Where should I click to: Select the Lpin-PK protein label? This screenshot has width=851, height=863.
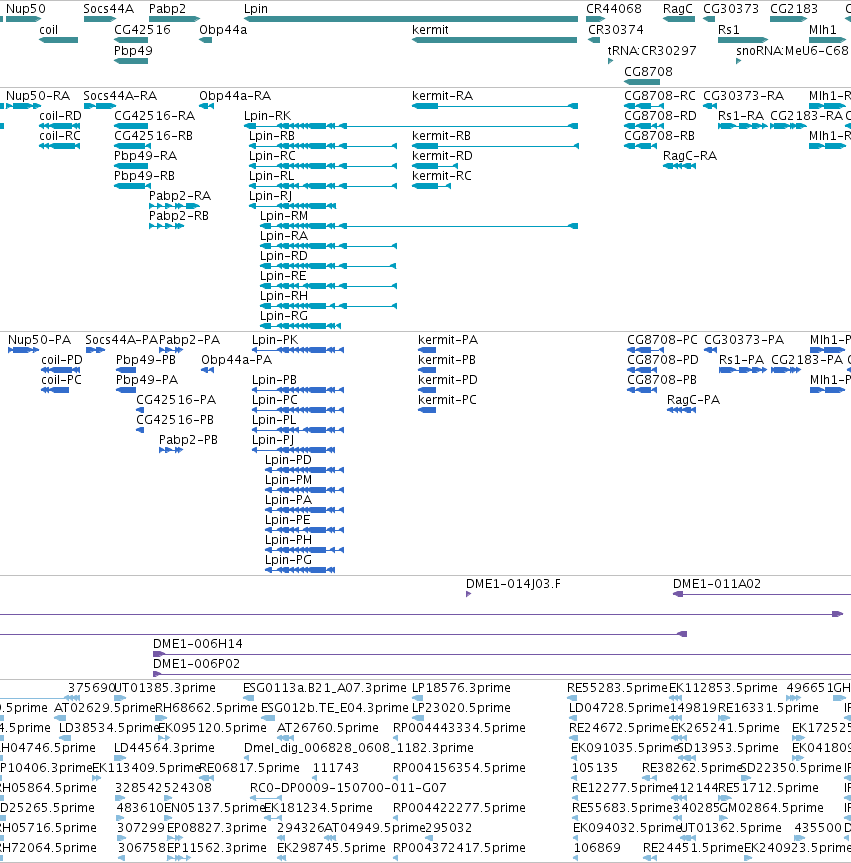[x=275, y=340]
